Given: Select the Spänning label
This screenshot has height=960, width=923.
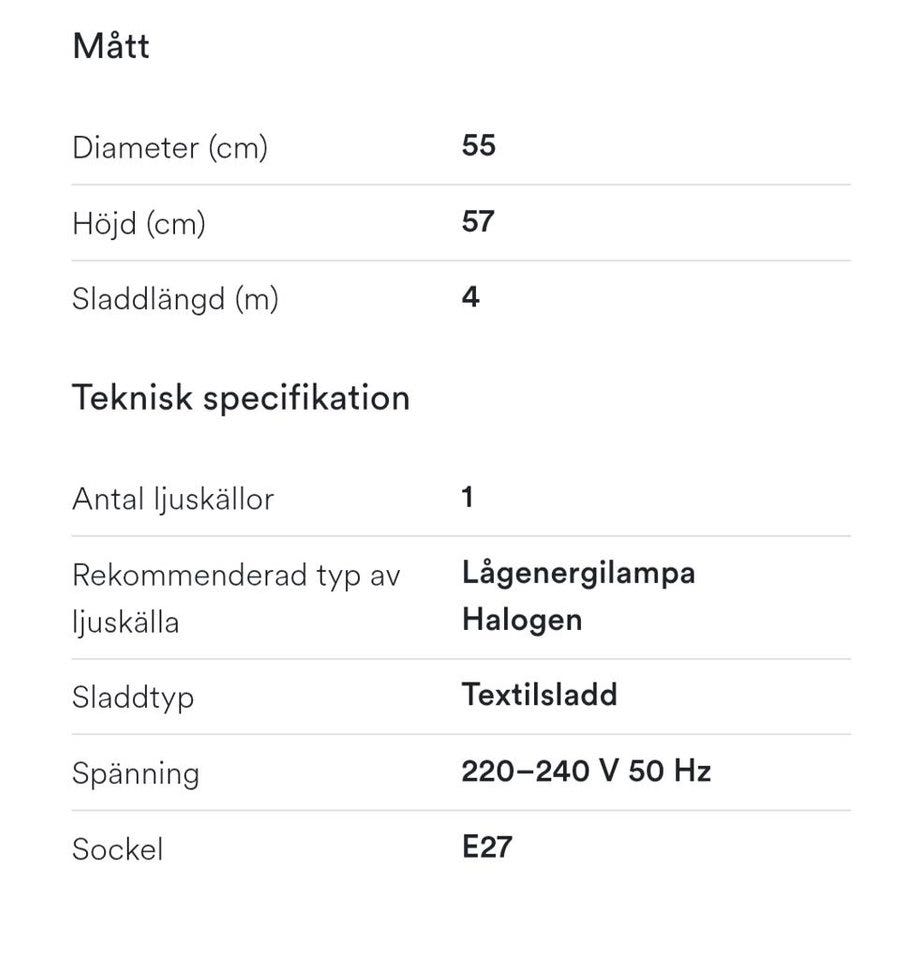Looking at the screenshot, I should (136, 773).
